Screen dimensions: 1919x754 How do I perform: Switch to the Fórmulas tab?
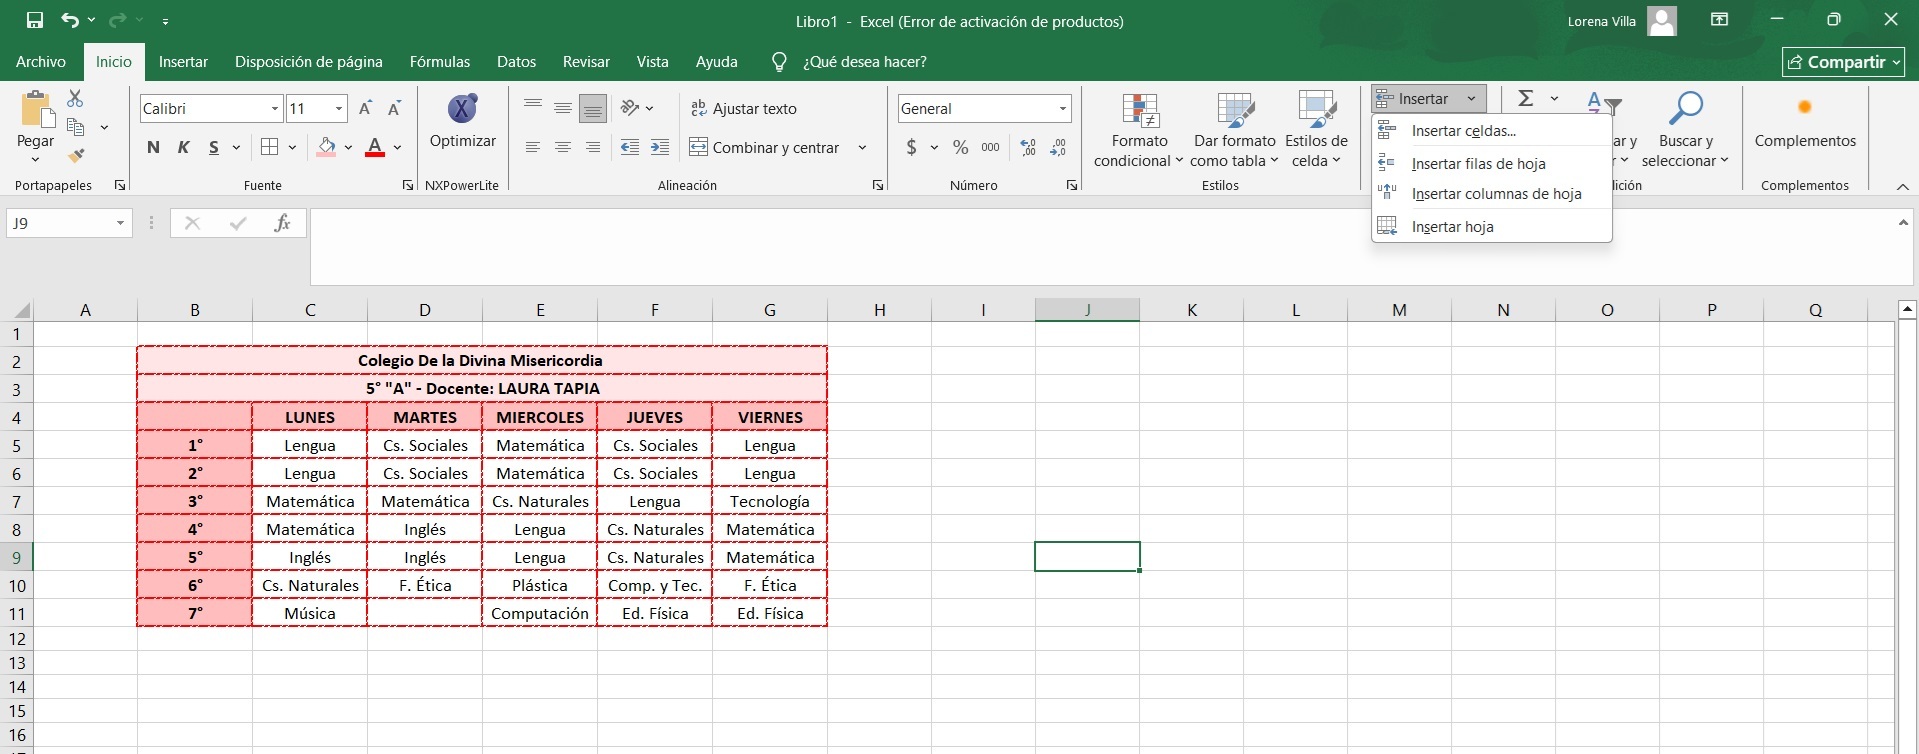click(440, 61)
